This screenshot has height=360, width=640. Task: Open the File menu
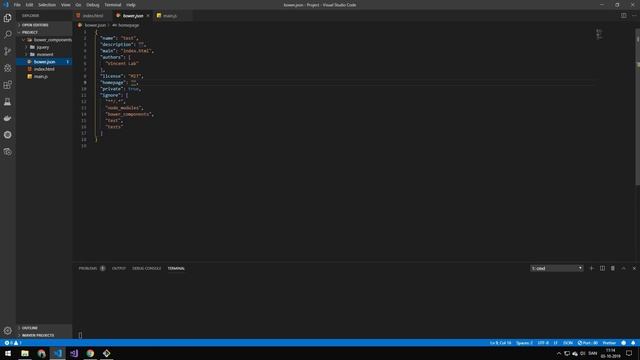point(17,5)
